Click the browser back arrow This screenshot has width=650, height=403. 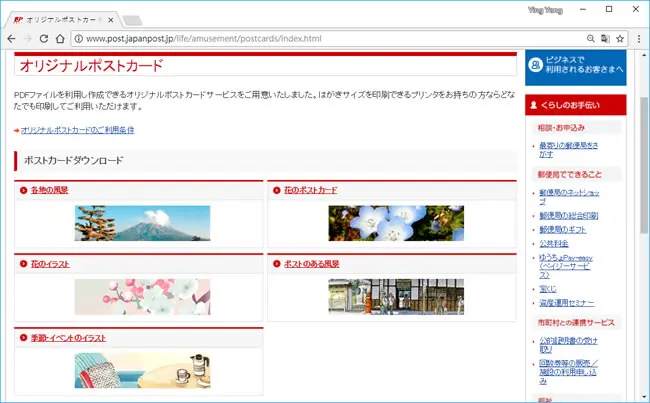[x=12, y=39]
